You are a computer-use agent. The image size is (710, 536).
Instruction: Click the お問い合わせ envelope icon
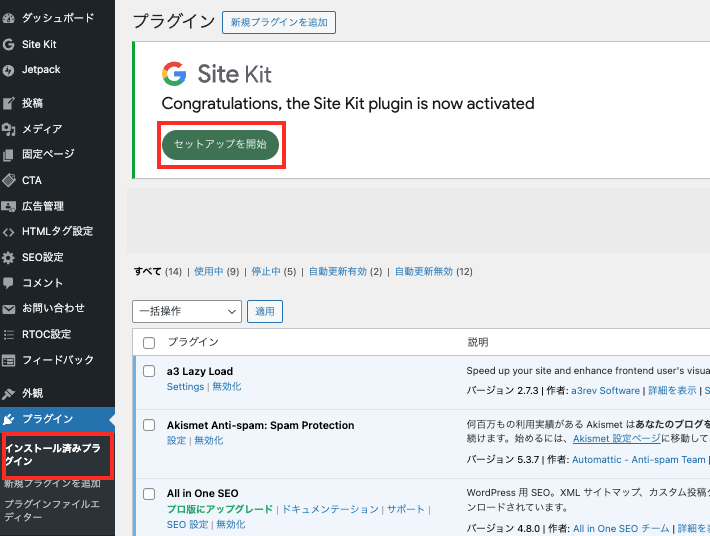coord(8,309)
